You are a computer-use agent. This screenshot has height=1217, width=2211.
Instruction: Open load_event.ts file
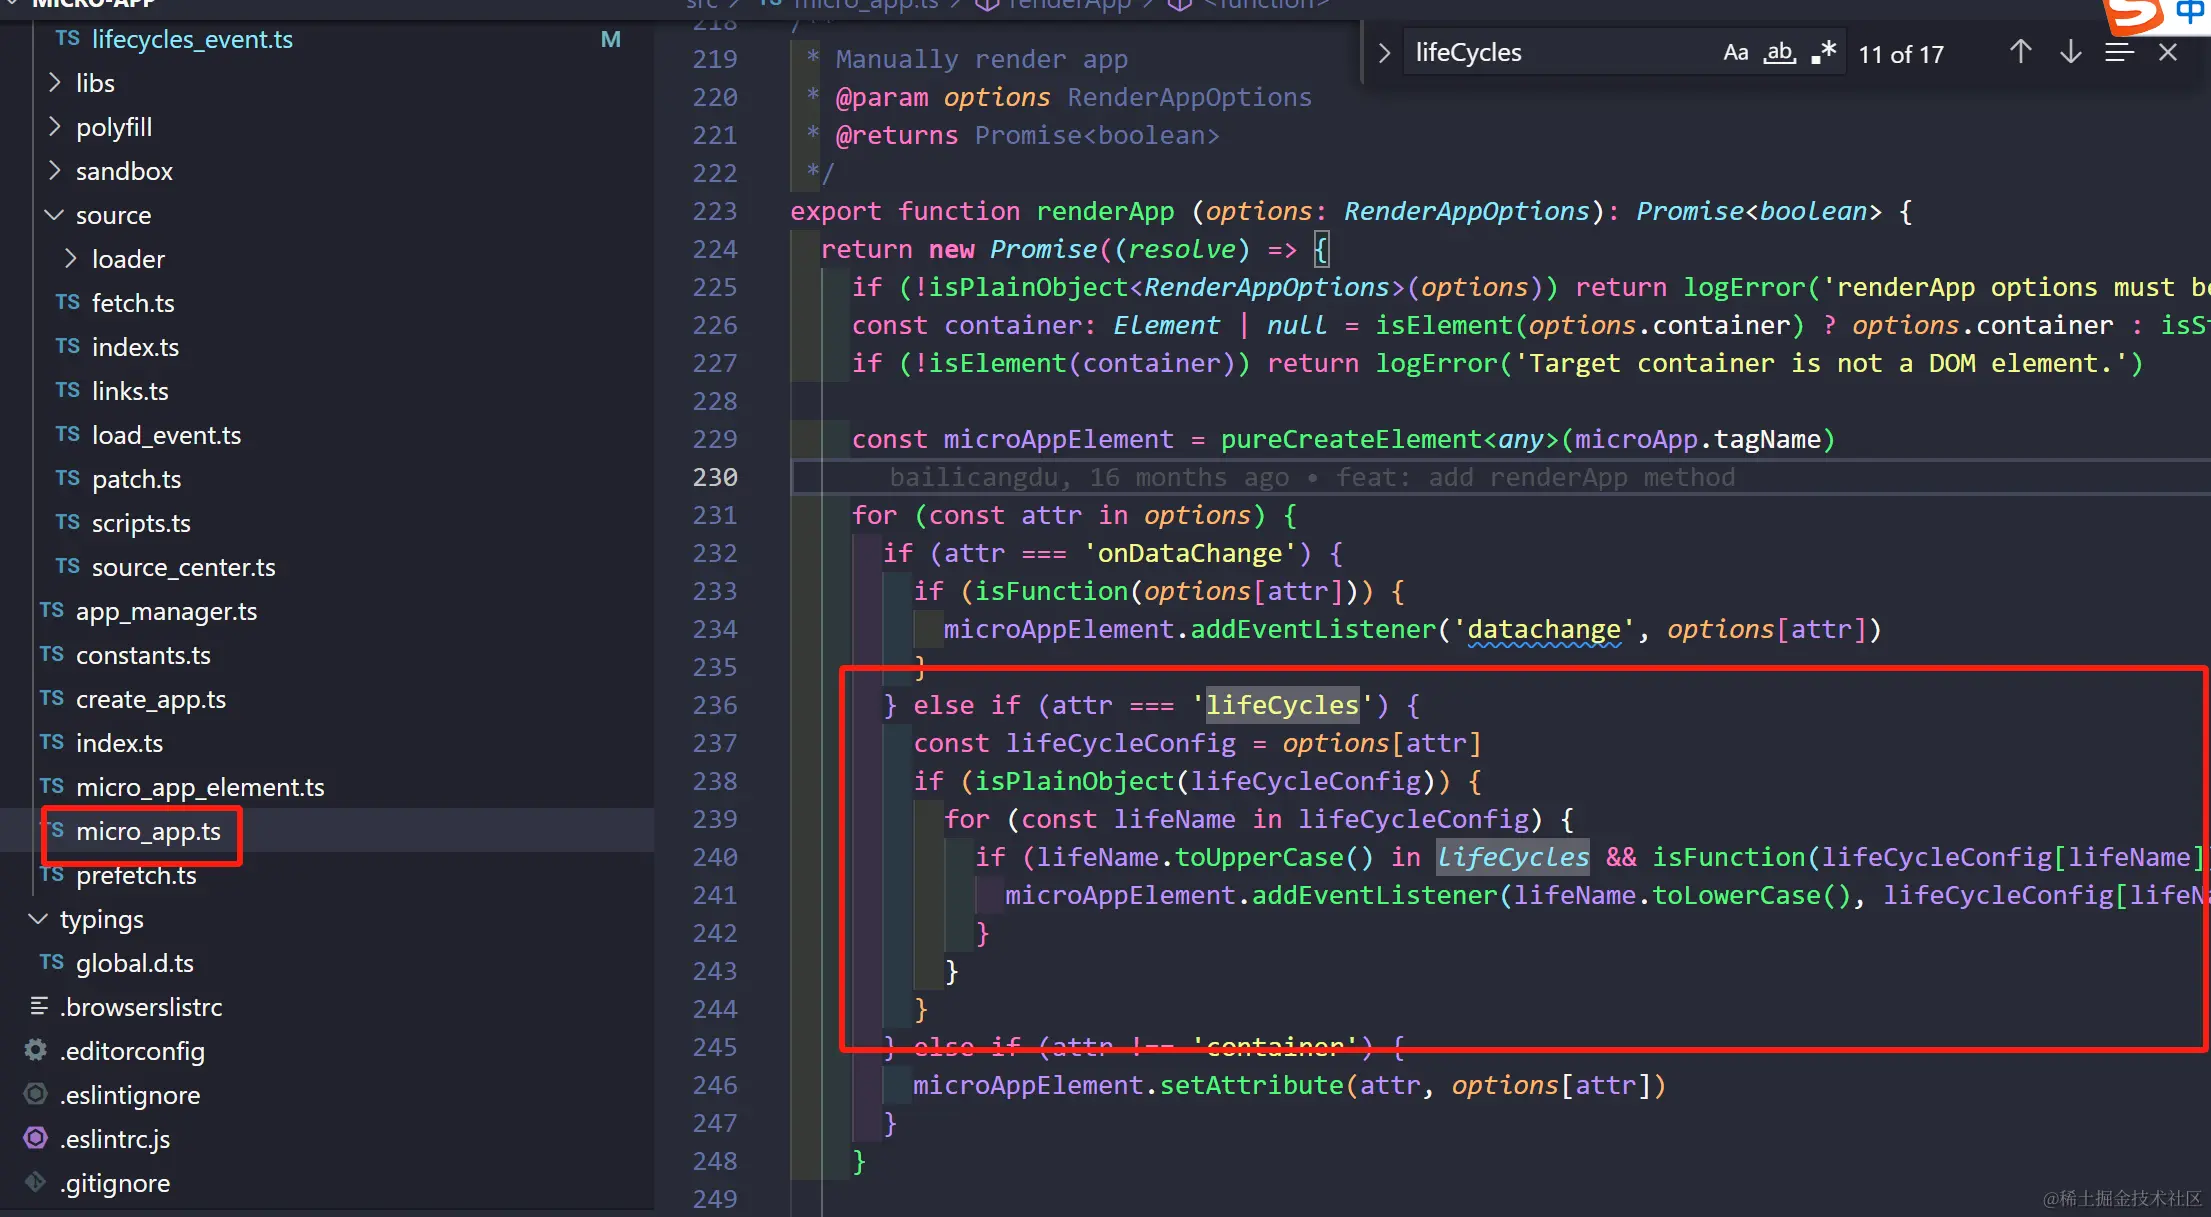(166, 435)
